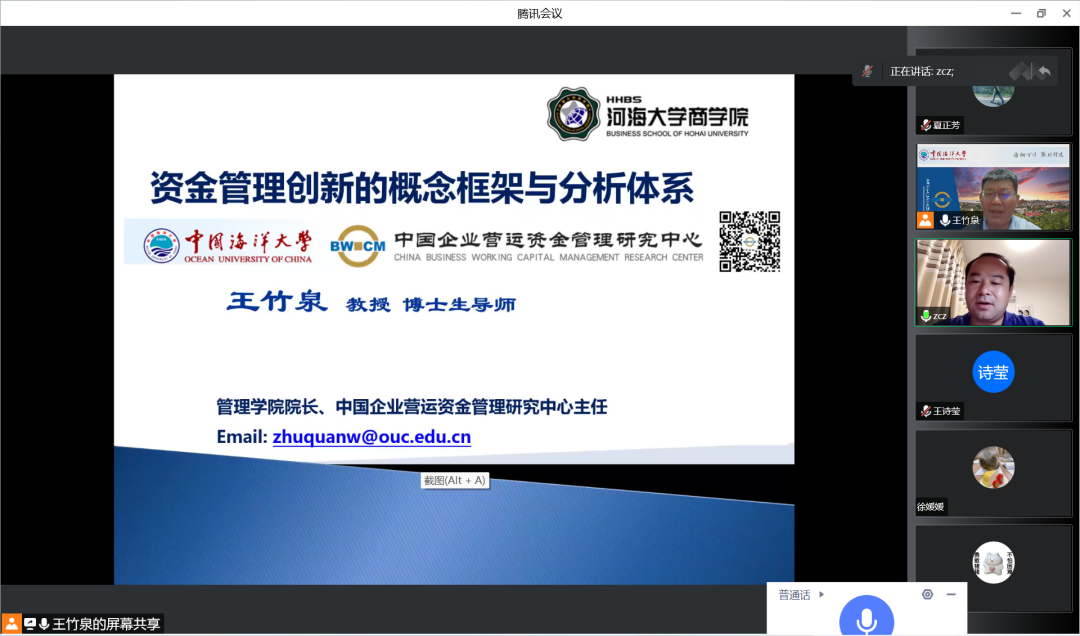Viewport: 1080px width, 636px height.
Task: Open settings hexagon icon in voice panel
Action: coord(927,594)
